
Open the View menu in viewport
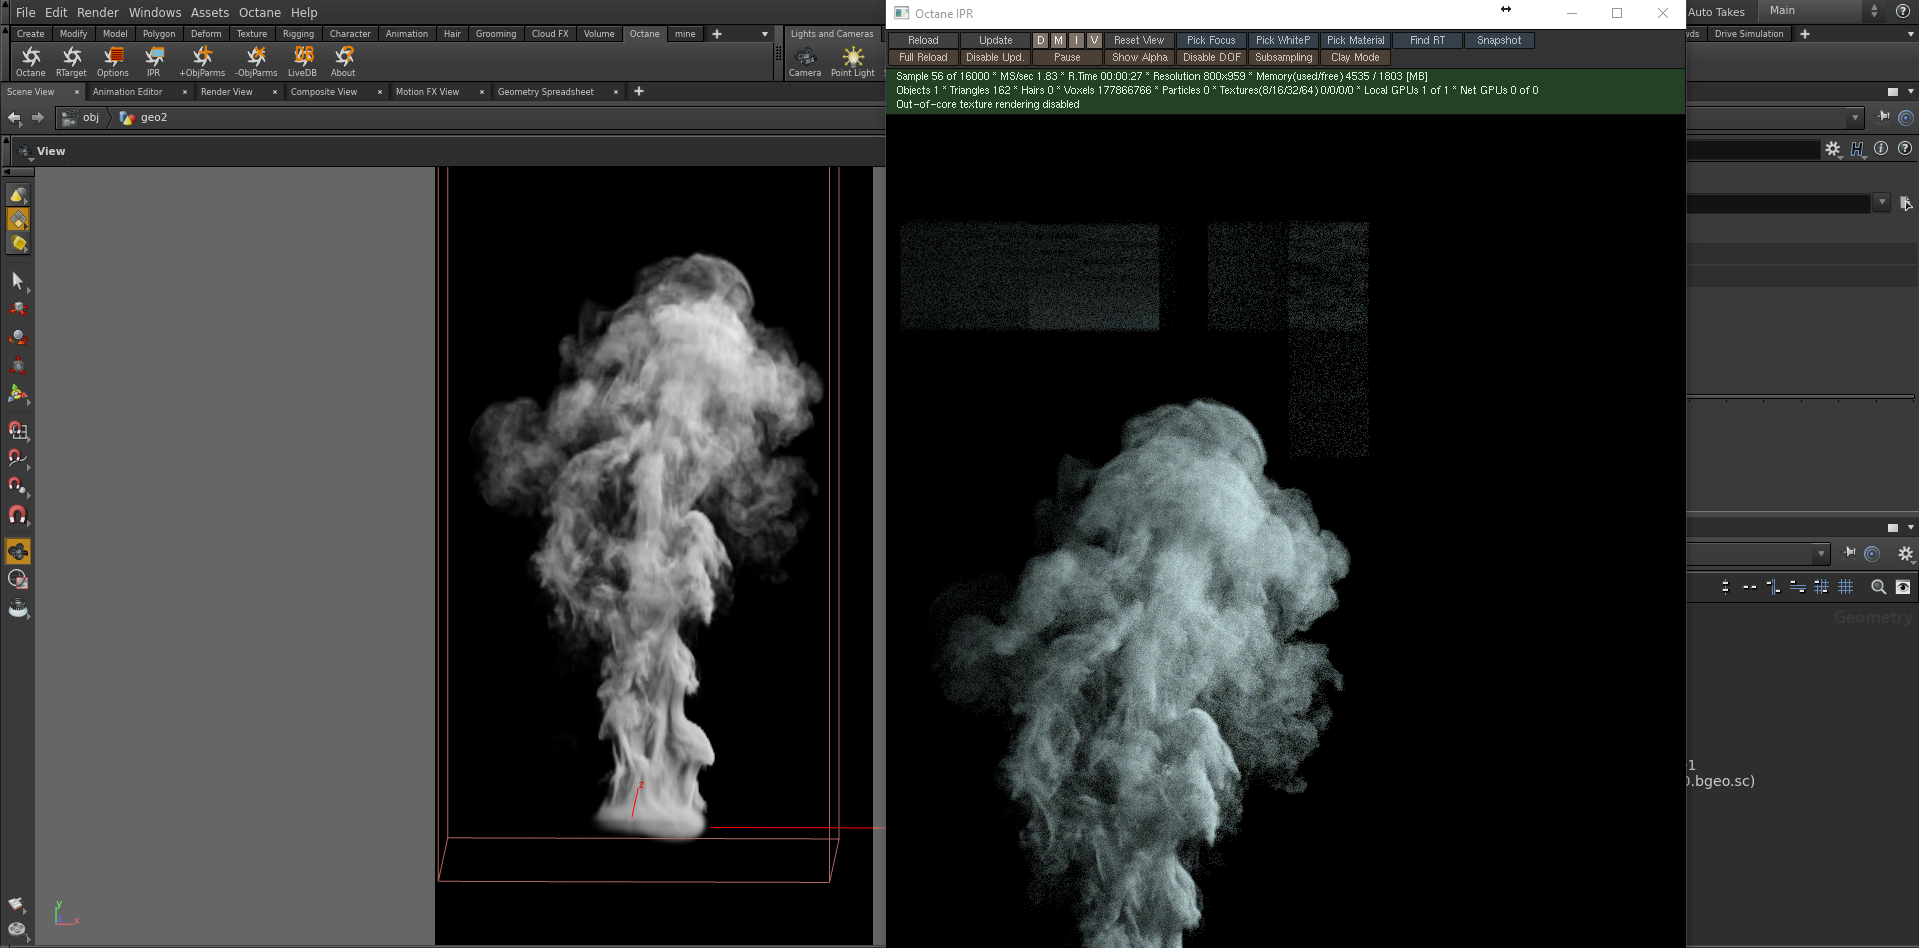point(50,151)
